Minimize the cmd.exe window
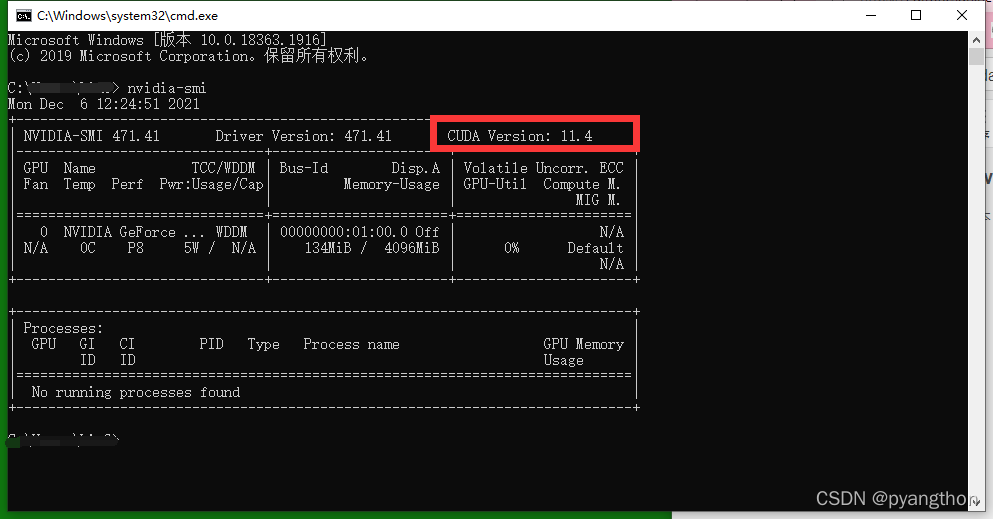This screenshot has height=519, width=993. 871,15
